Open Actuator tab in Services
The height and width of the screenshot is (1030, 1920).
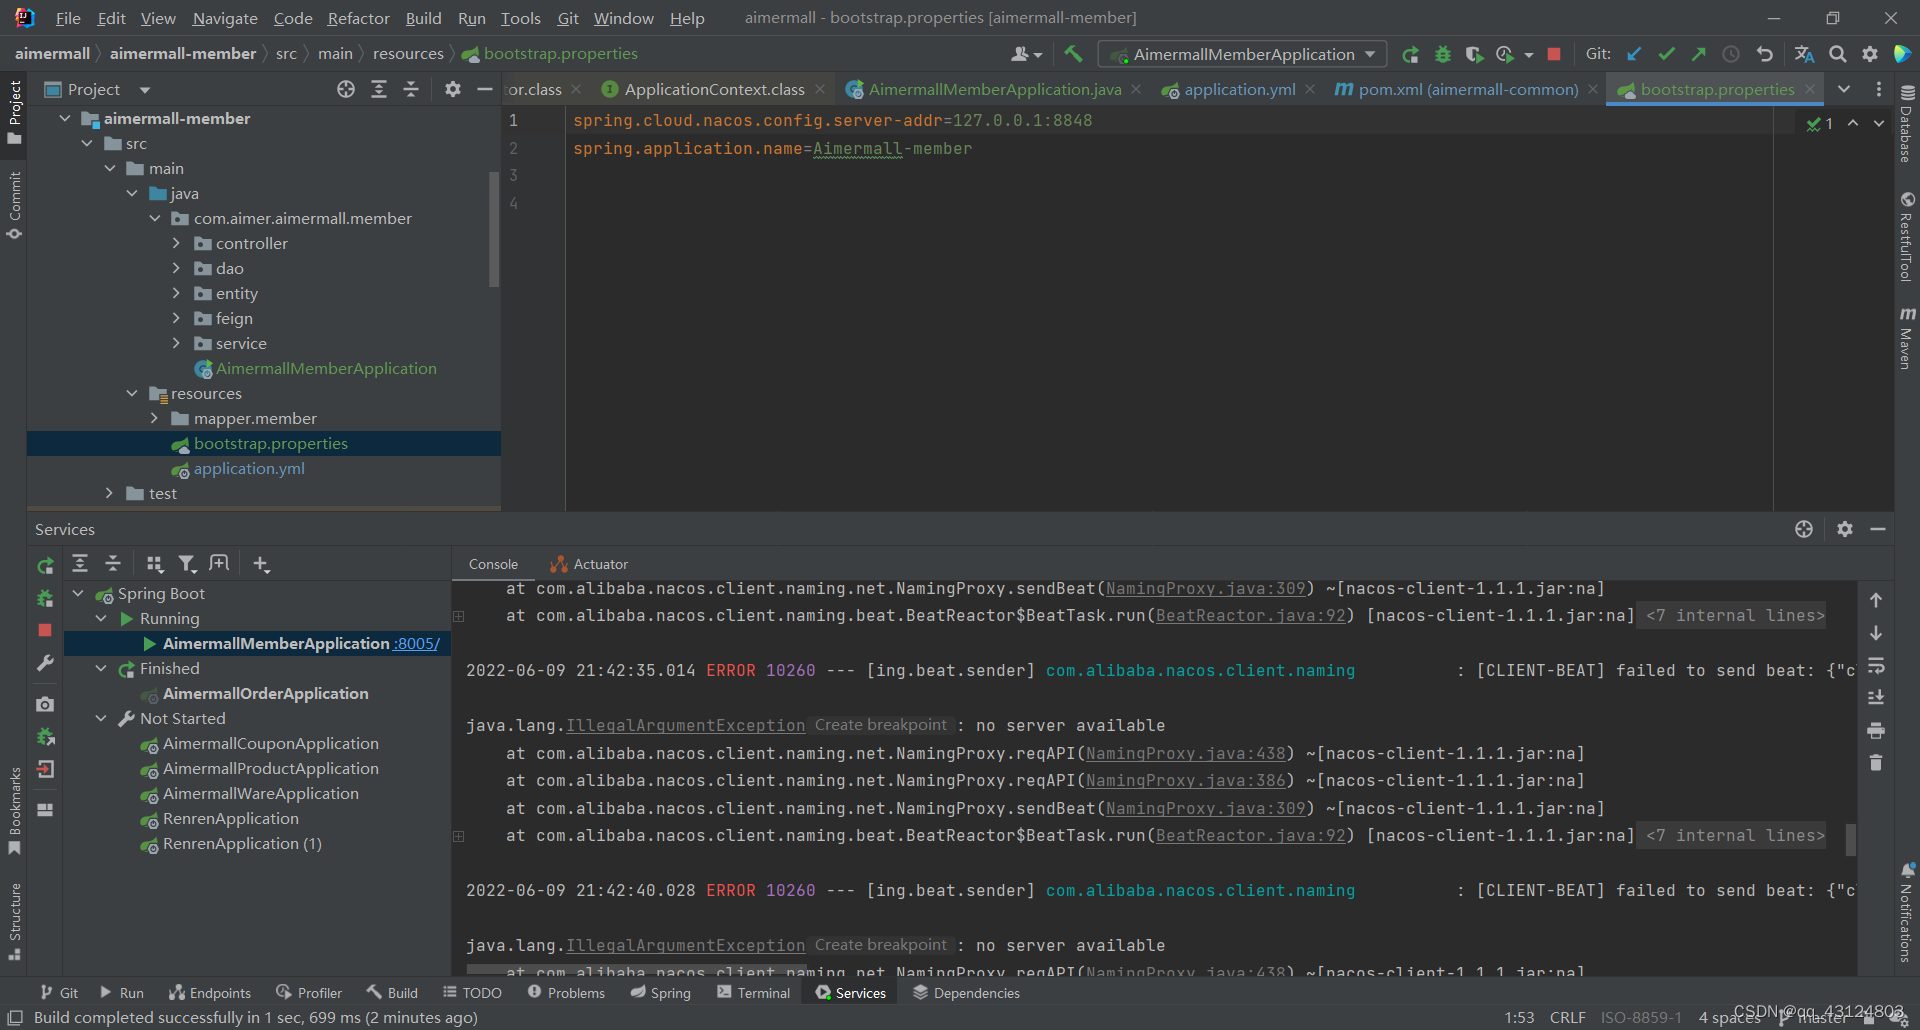(589, 564)
